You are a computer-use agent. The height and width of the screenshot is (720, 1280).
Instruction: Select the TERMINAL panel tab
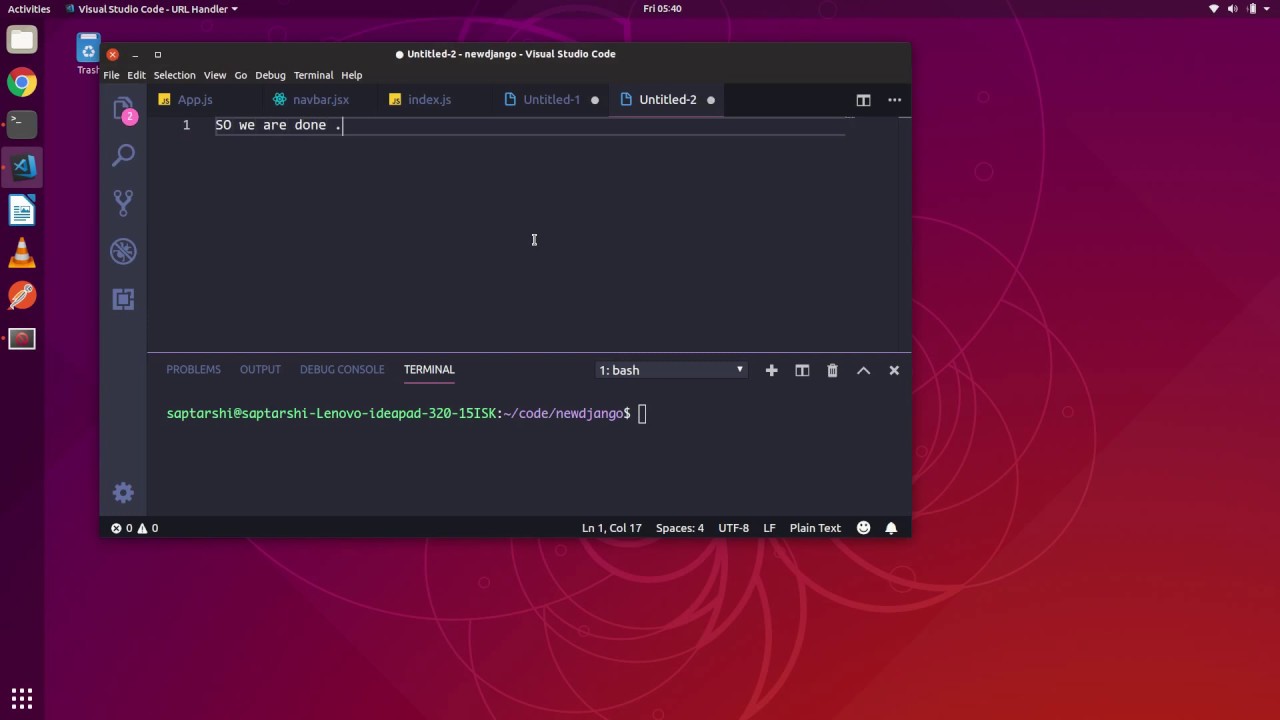tap(429, 370)
